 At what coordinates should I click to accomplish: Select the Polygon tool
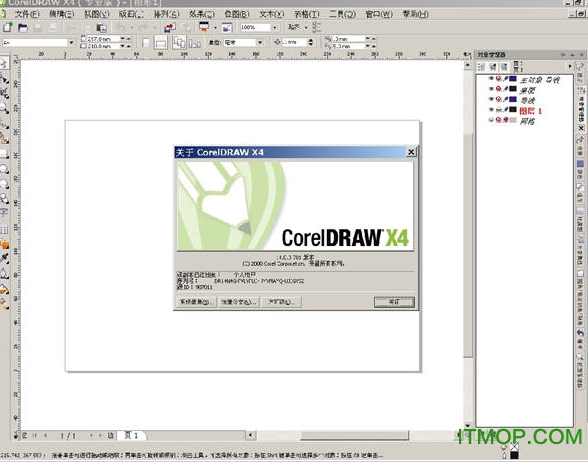point(4,184)
